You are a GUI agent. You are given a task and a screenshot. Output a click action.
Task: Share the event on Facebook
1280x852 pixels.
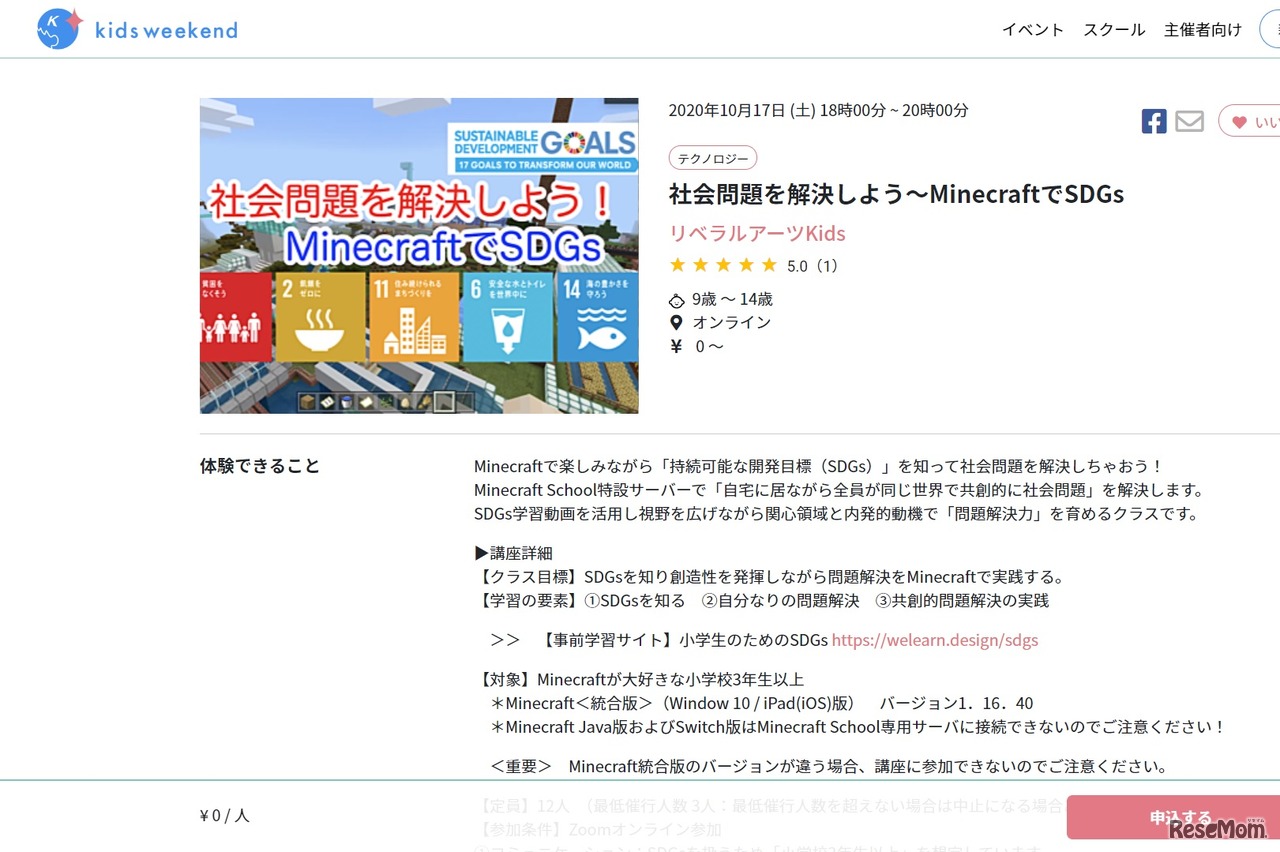pyautogui.click(x=1153, y=121)
